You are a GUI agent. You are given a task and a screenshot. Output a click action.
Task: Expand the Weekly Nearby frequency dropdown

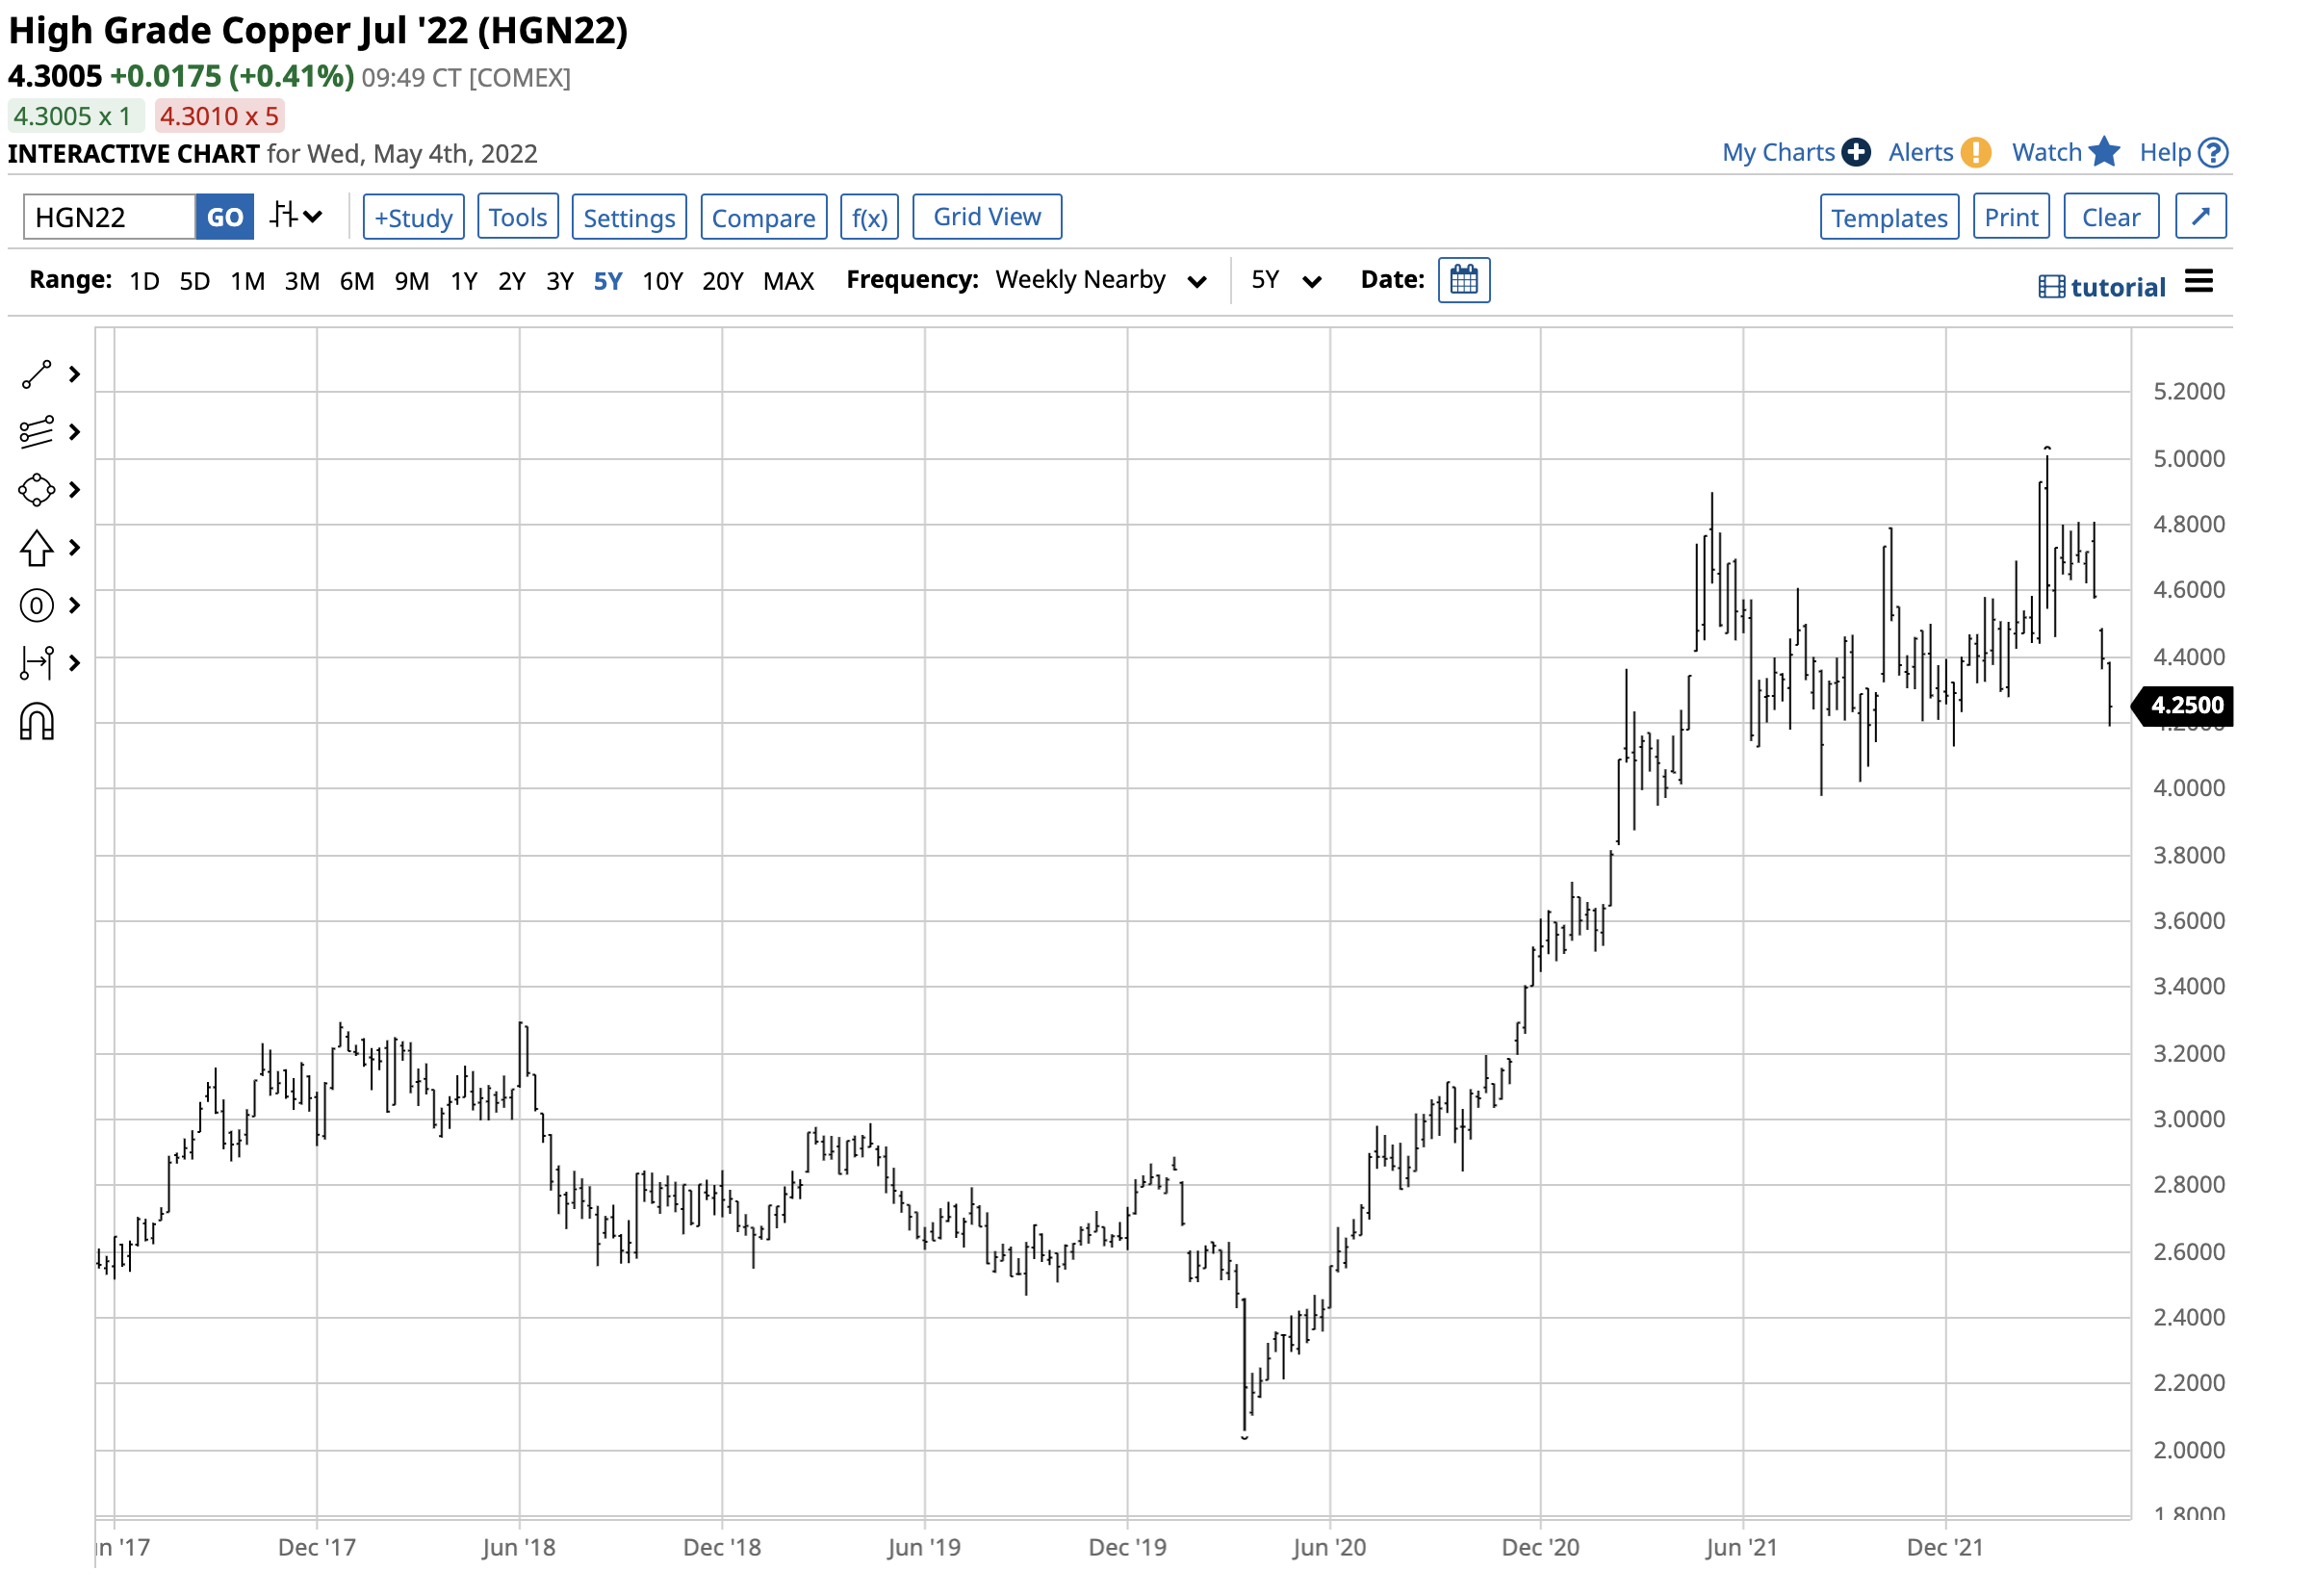point(1197,282)
